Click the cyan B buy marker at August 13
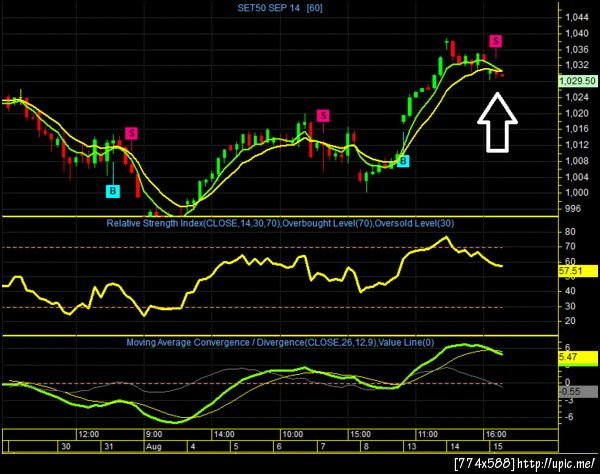Image resolution: width=600 pixels, height=474 pixels. 403,161
